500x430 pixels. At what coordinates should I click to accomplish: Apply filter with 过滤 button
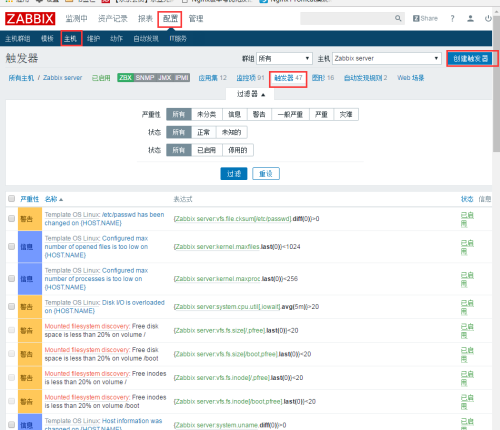point(234,173)
